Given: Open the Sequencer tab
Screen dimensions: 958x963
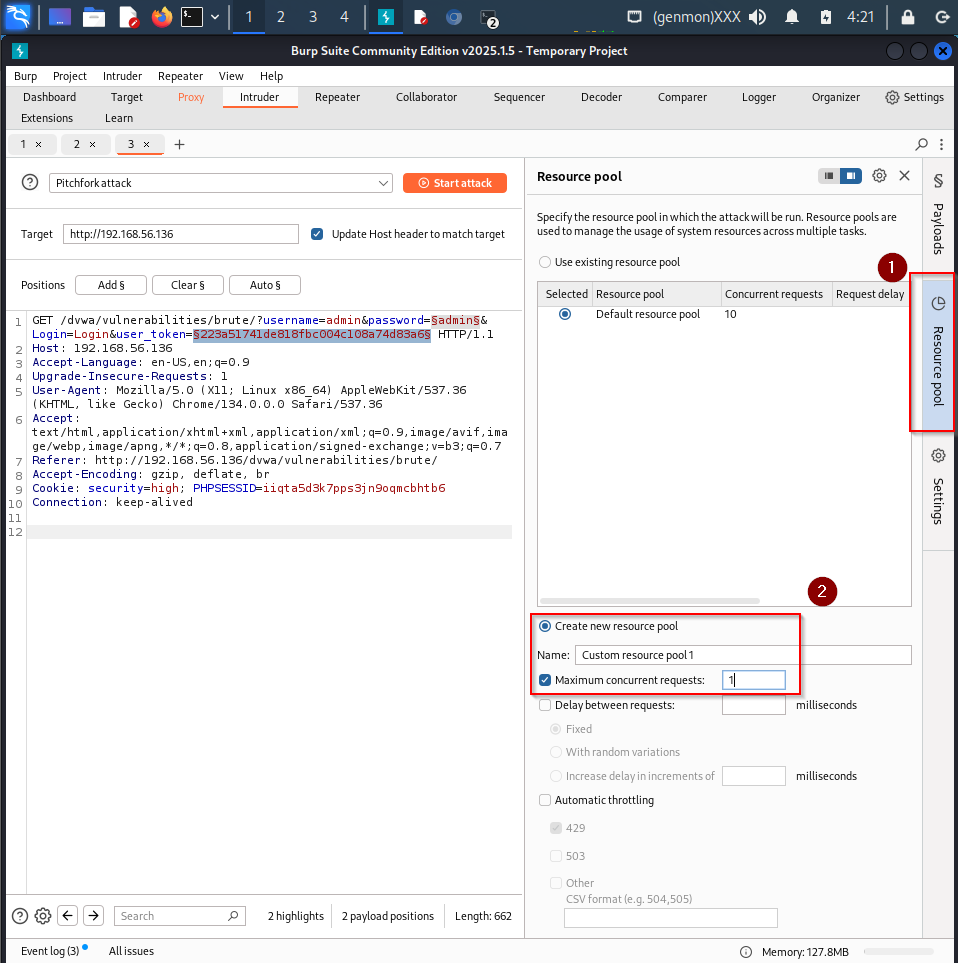Looking at the screenshot, I should click(520, 97).
